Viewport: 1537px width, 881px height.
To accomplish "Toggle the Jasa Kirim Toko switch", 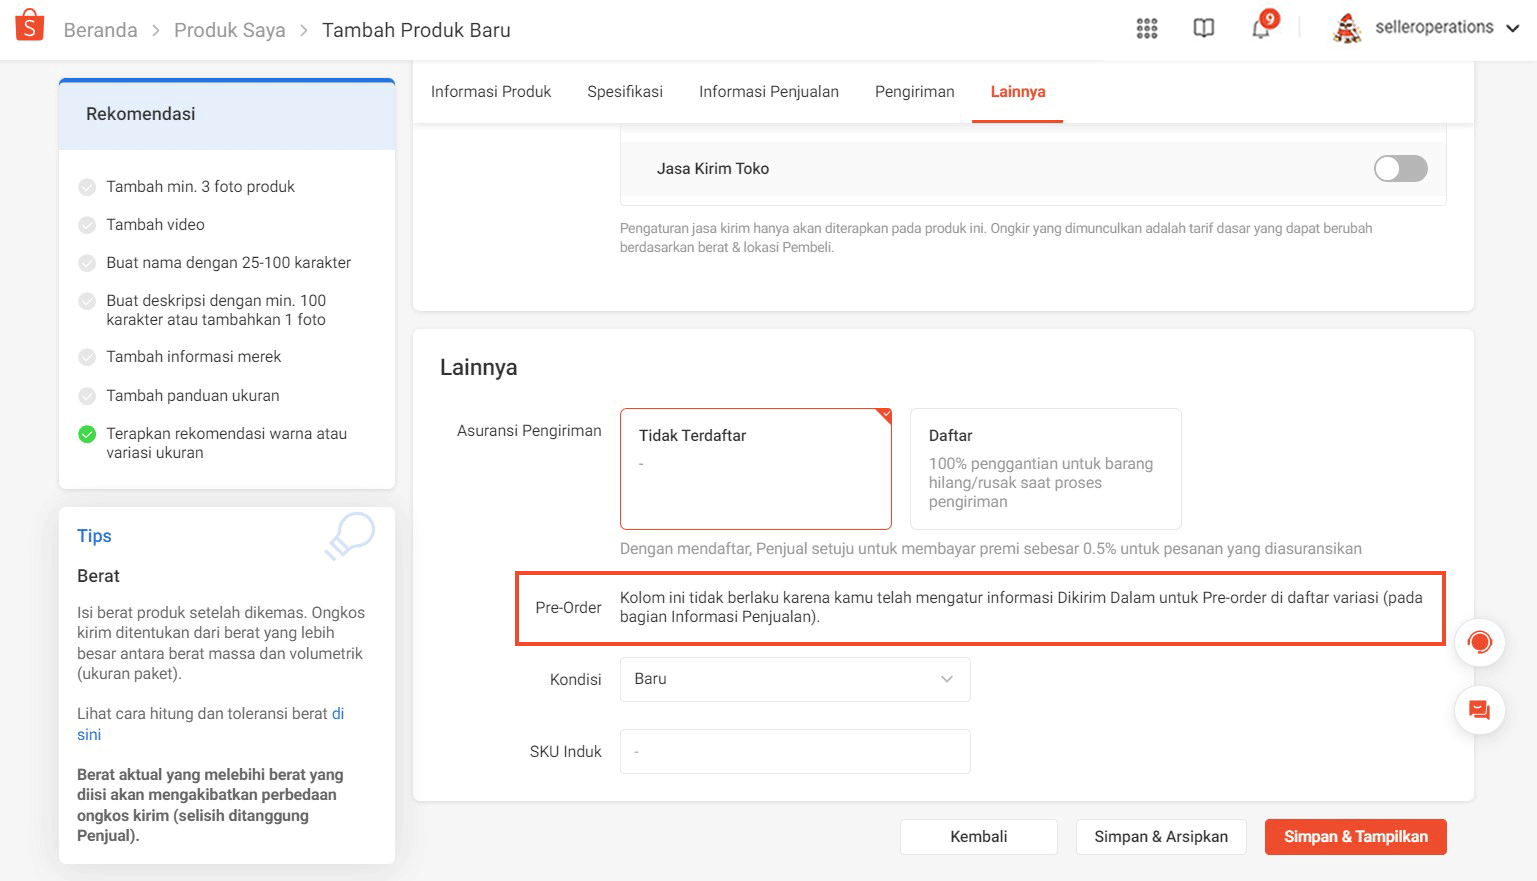I will point(1400,169).
